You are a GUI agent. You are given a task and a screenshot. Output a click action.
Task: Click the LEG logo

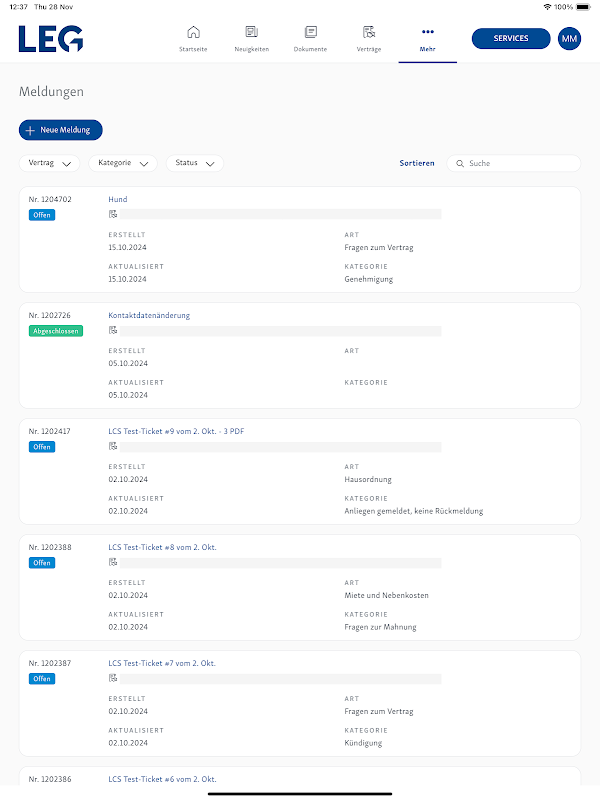coord(51,39)
